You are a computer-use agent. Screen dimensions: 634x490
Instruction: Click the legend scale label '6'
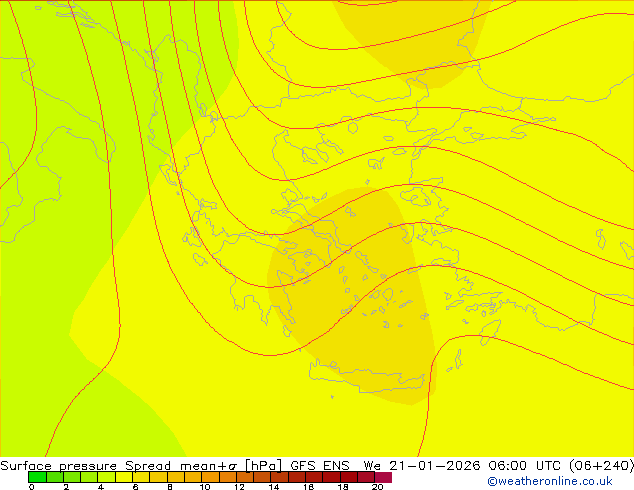pos(135,487)
